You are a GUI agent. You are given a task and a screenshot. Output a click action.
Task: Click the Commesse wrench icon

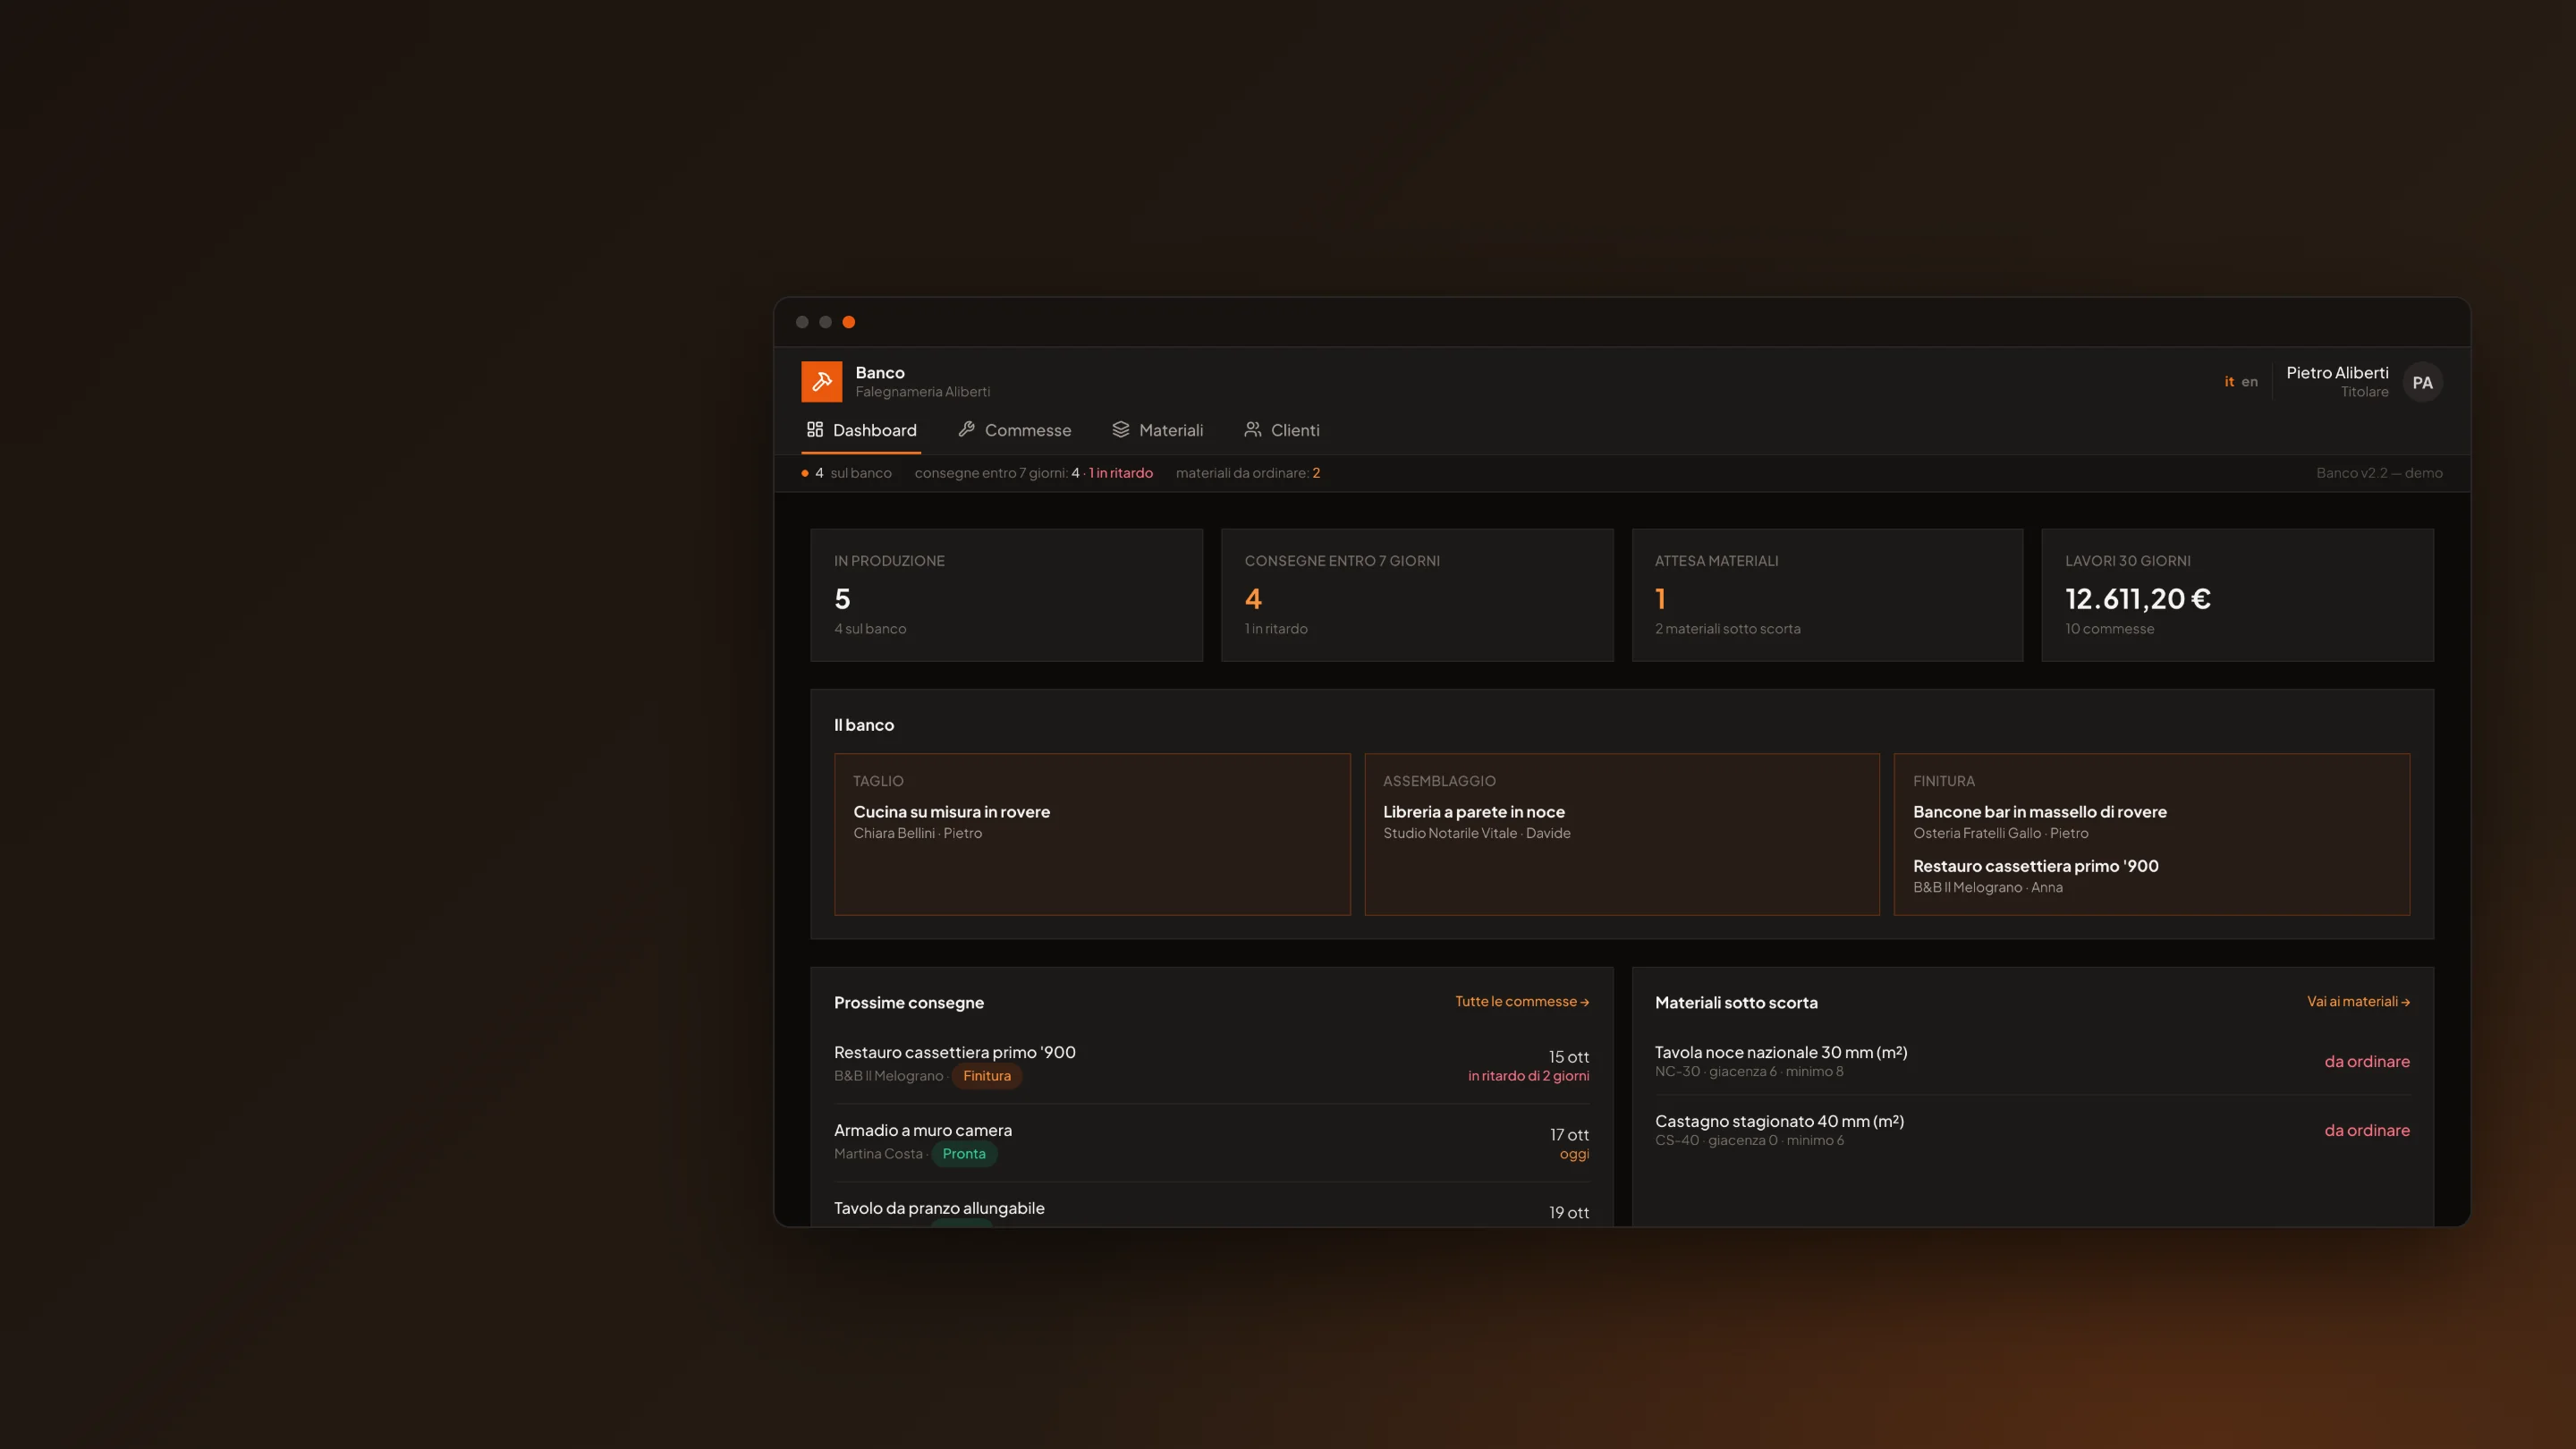[x=966, y=429]
